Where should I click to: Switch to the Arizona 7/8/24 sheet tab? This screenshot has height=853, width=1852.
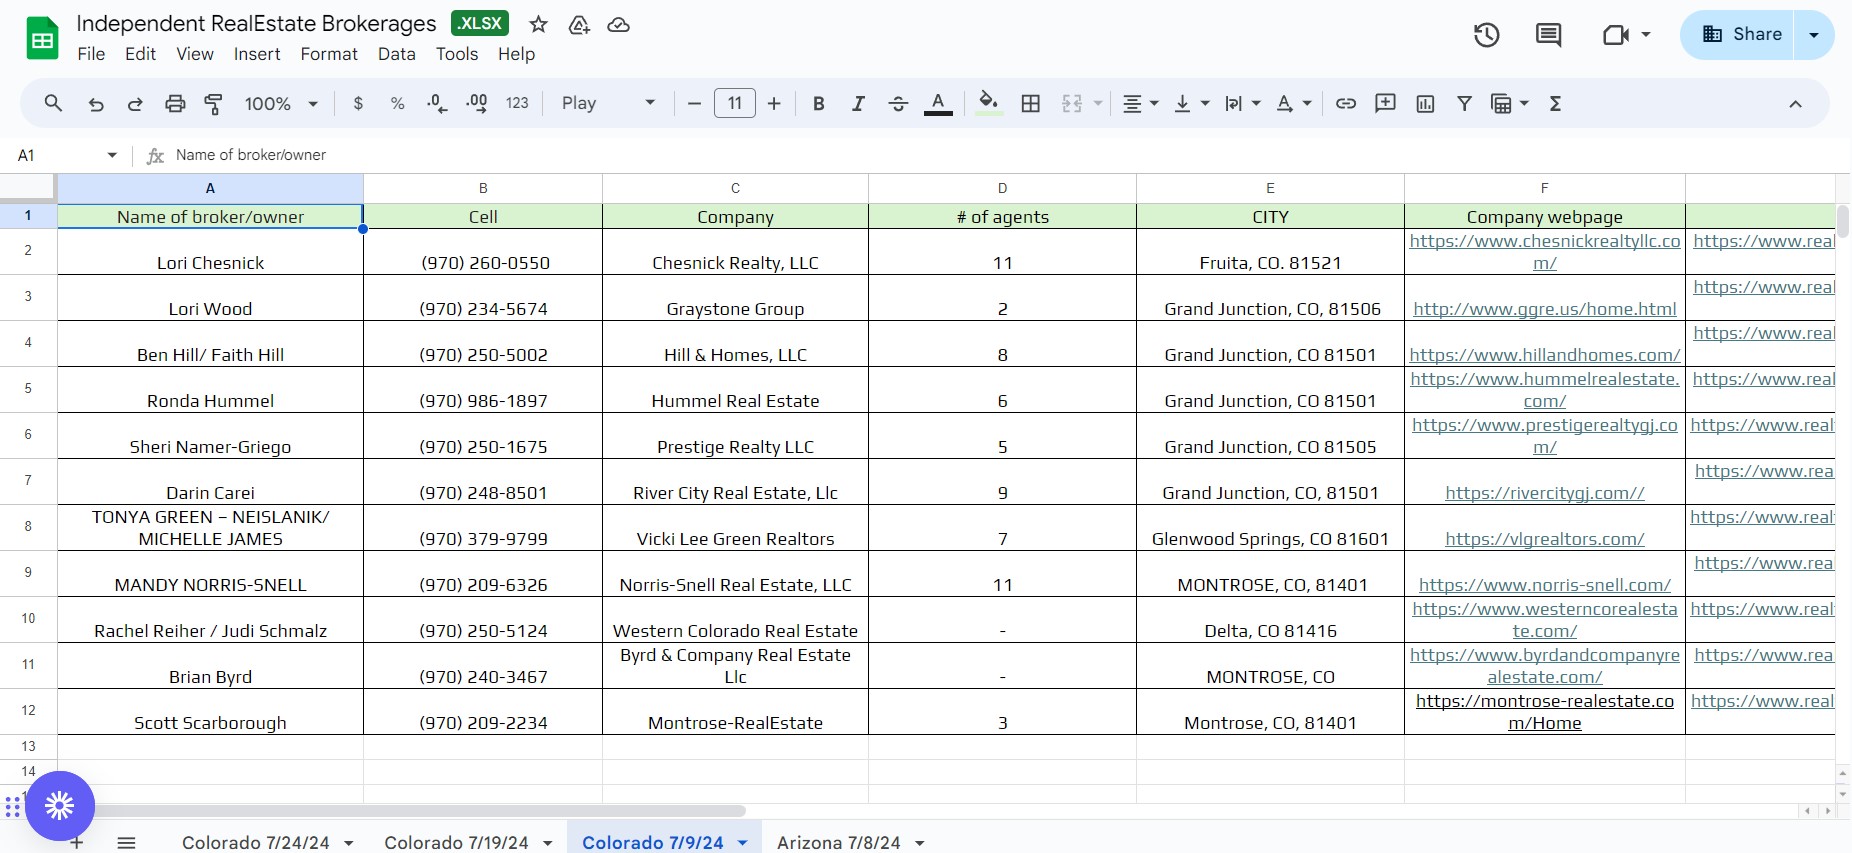[x=838, y=842]
